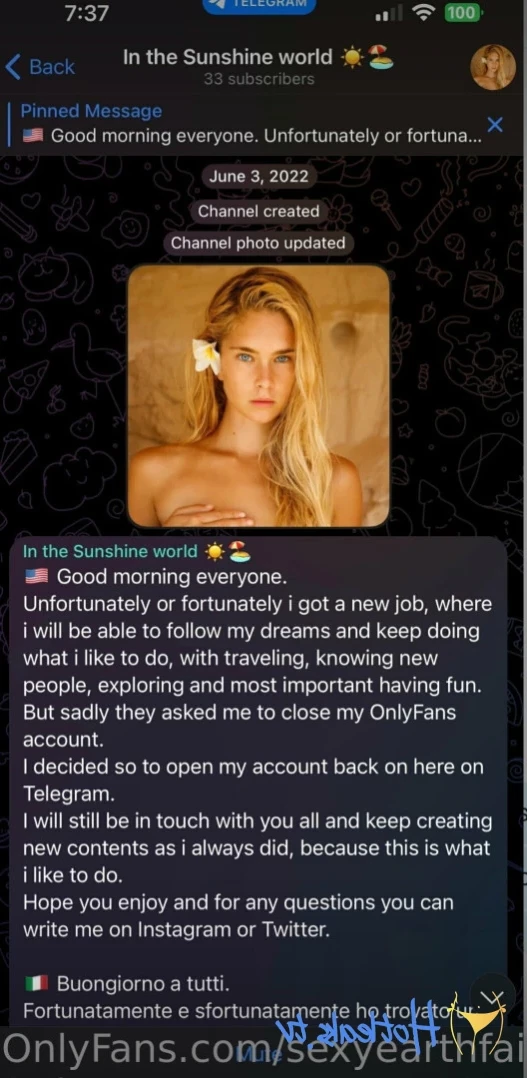Tap the Telegram pill in status bar
Image resolution: width=527 pixels, height=1078 pixels.
[x=259, y=5]
